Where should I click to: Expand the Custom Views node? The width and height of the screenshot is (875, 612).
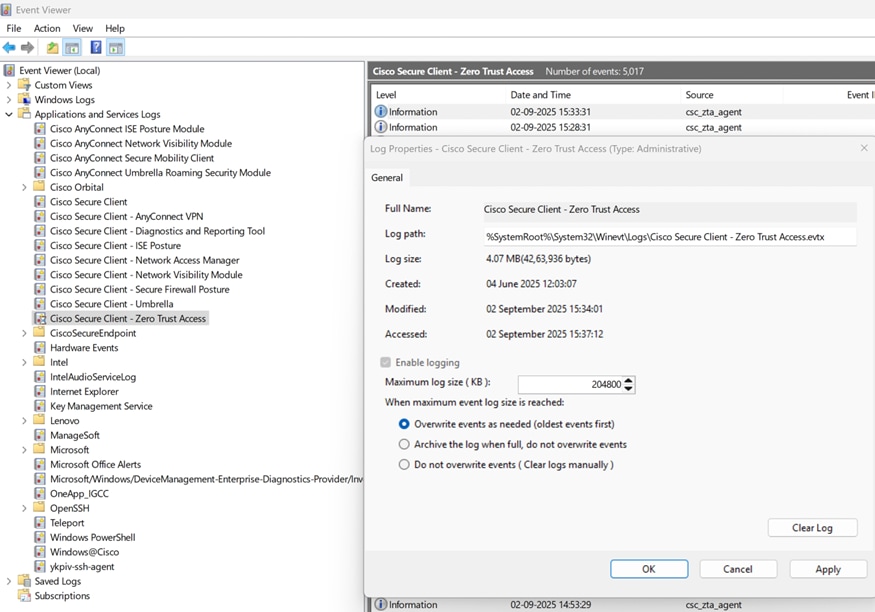coord(8,85)
